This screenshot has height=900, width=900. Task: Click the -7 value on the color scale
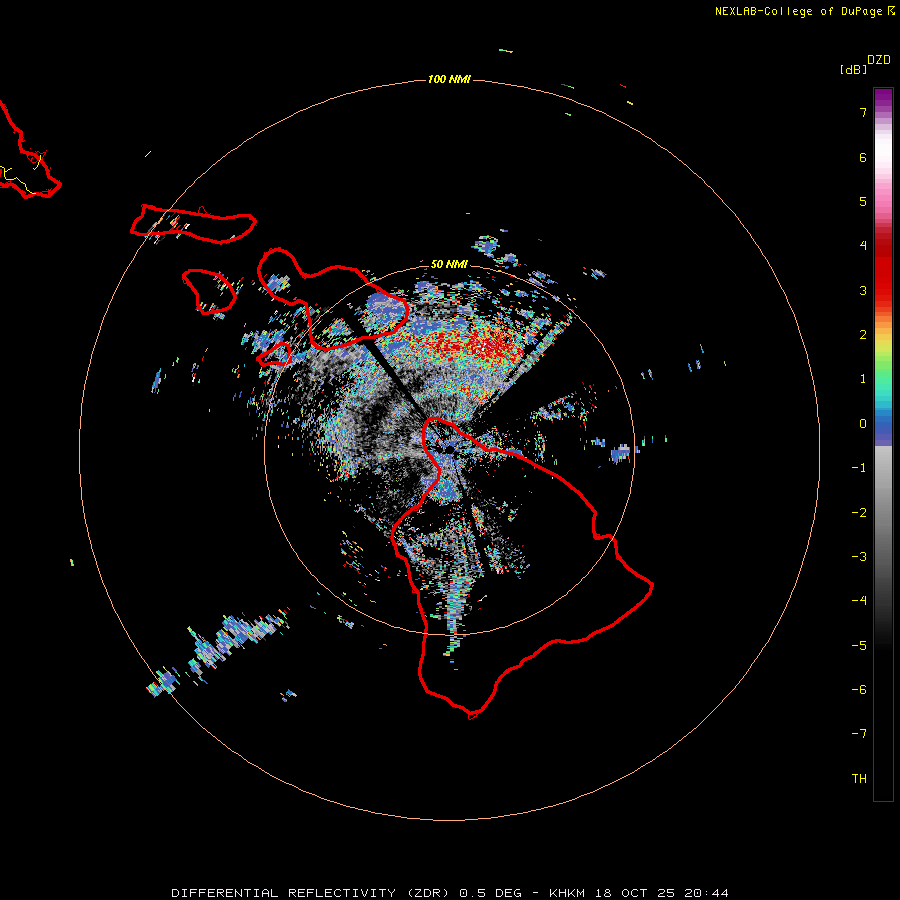pos(859,734)
